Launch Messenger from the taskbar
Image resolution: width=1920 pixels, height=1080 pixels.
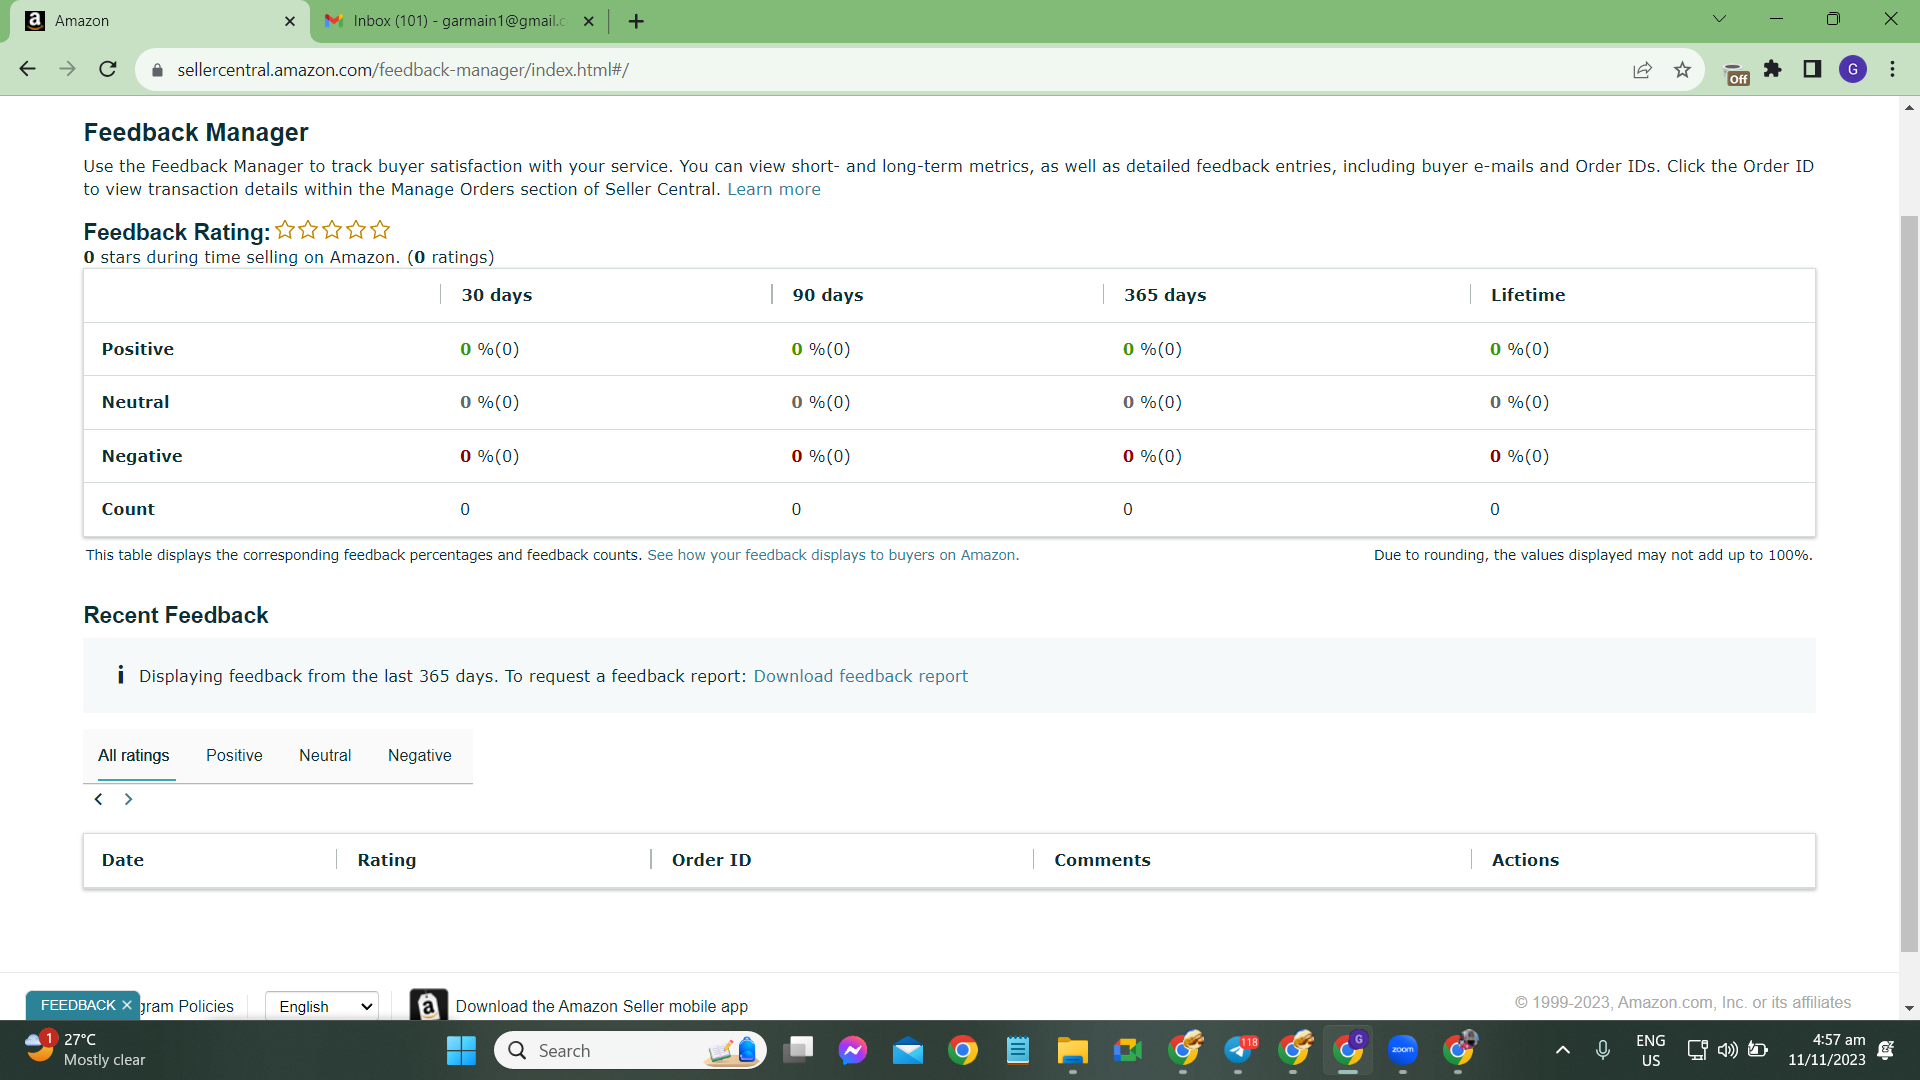click(853, 1050)
